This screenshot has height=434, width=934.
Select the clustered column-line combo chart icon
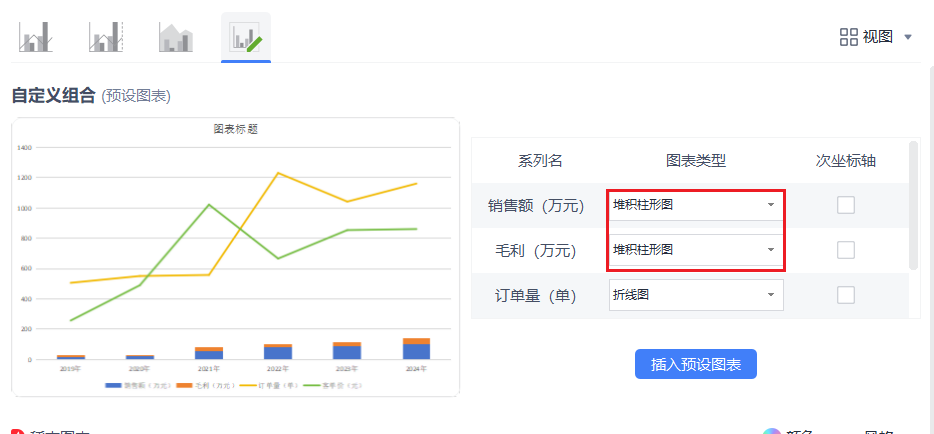(x=35, y=38)
